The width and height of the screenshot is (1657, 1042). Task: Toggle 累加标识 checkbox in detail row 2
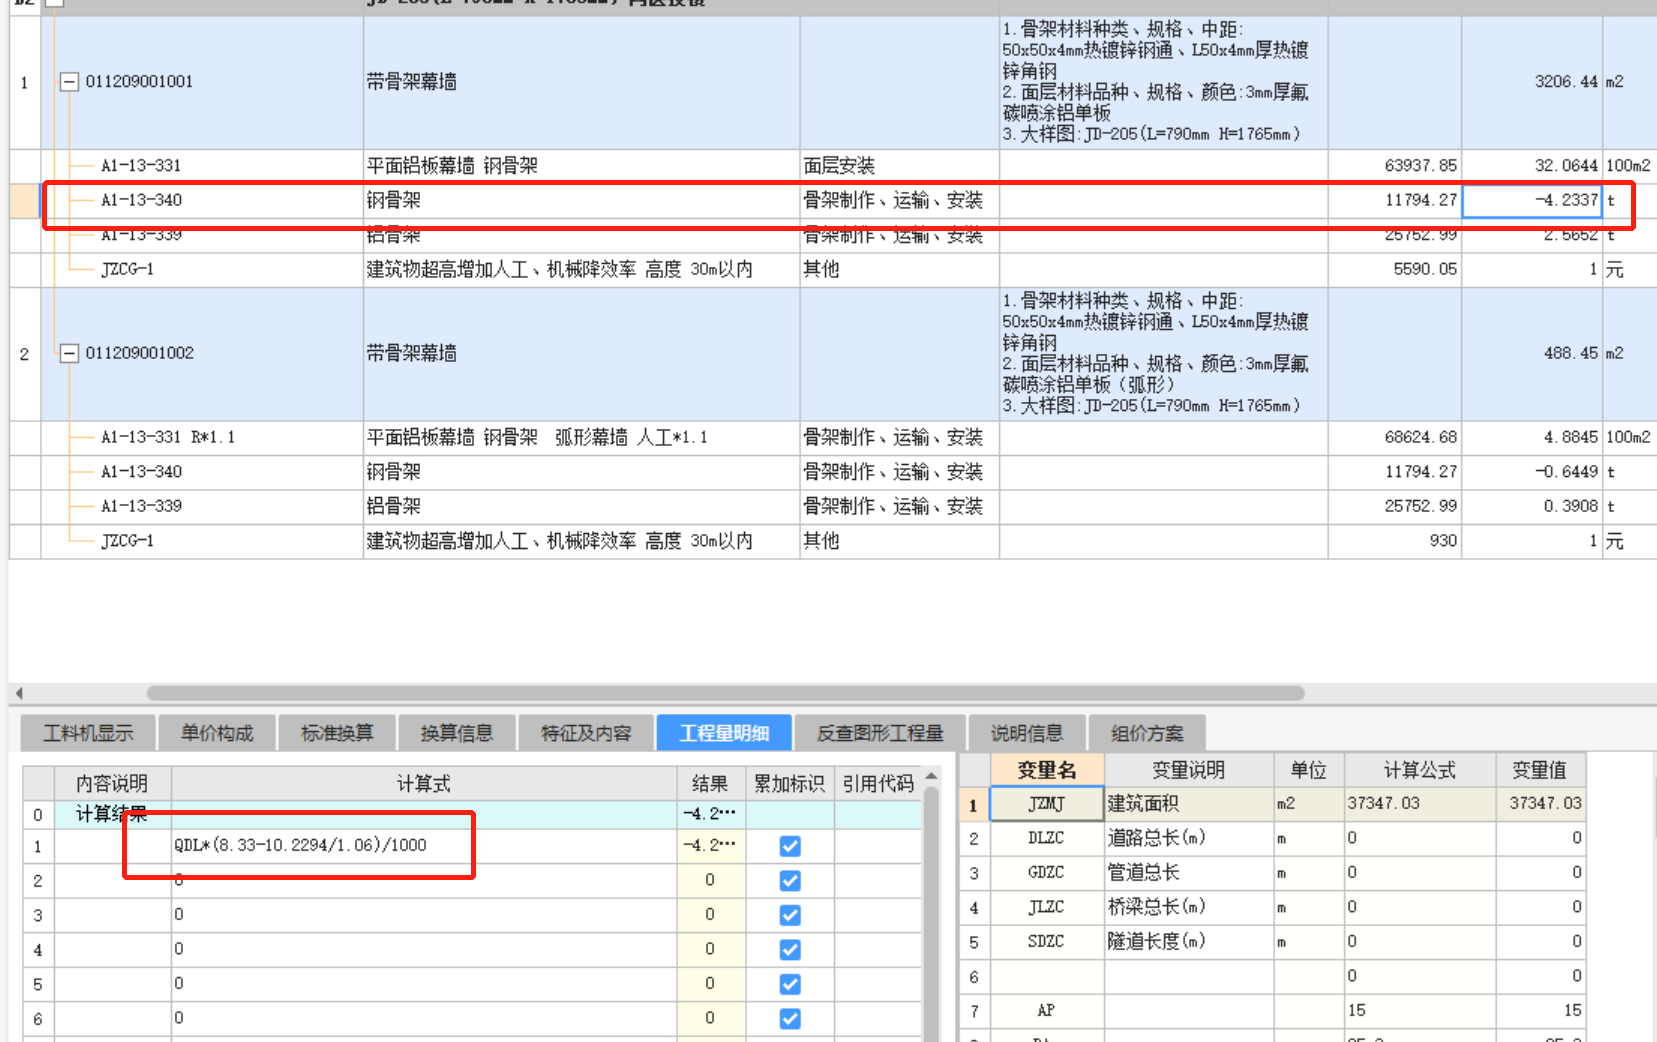pos(790,880)
